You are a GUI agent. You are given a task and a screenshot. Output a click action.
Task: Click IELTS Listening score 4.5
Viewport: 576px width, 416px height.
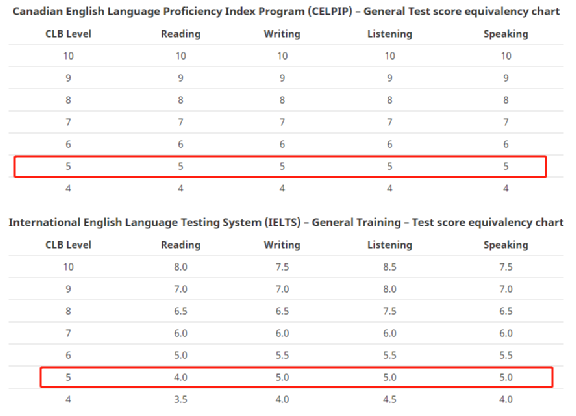[x=390, y=399]
